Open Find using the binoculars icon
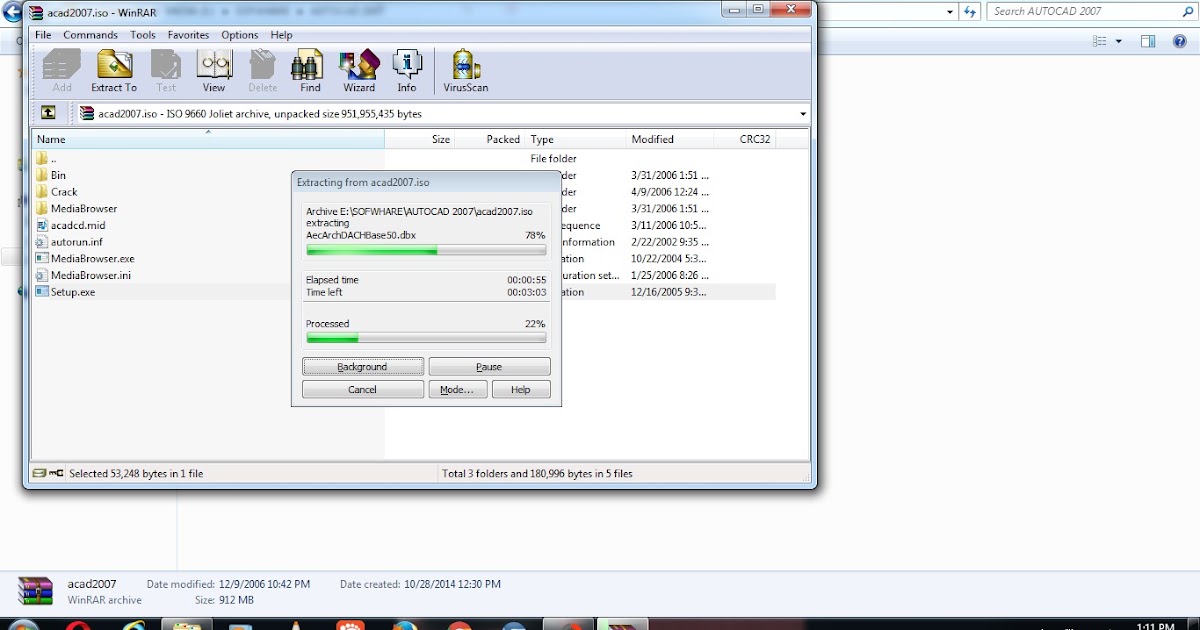 pyautogui.click(x=309, y=70)
